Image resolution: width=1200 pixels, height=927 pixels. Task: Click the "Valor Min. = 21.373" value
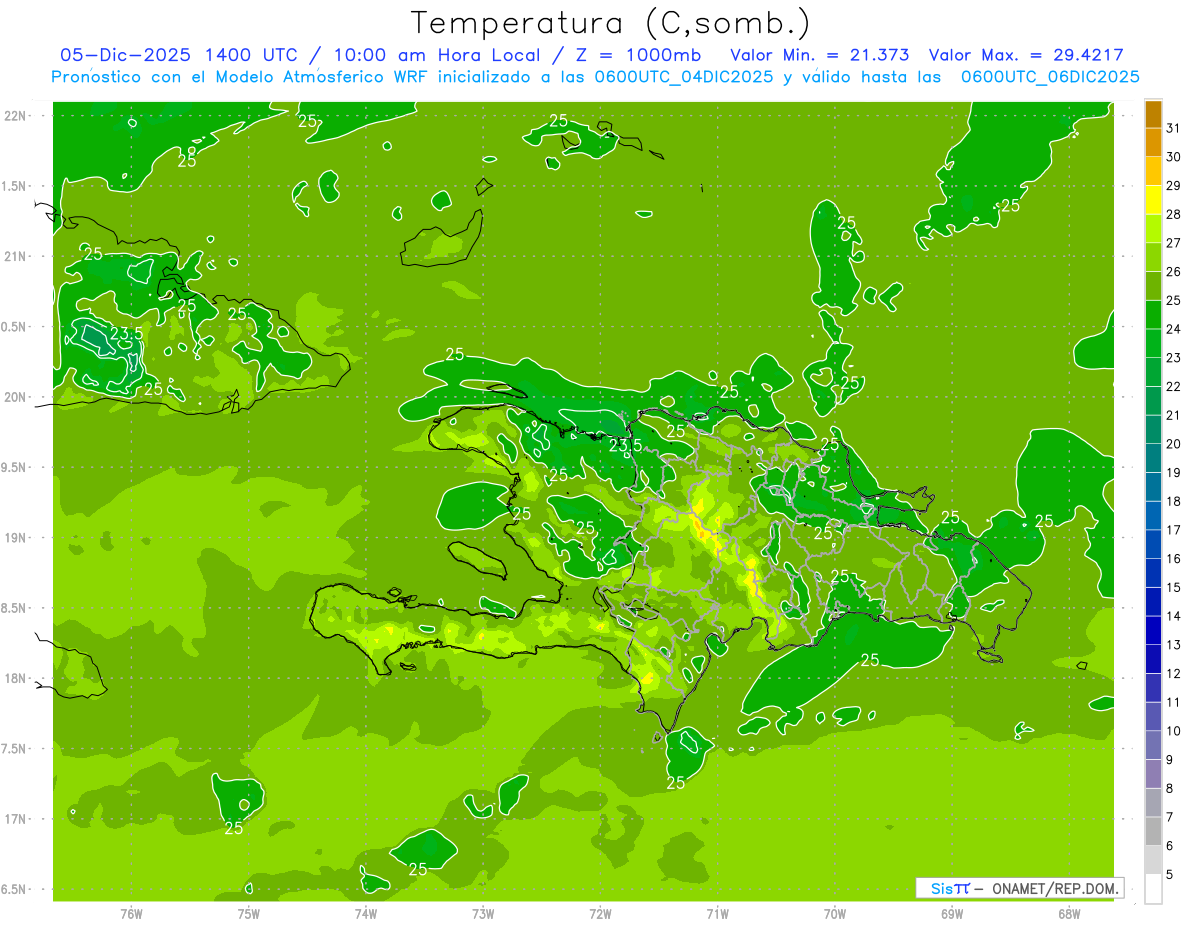tap(821, 55)
